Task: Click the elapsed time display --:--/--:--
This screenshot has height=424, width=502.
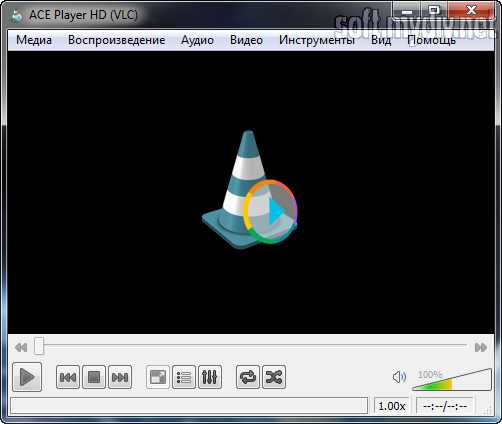Action: tap(445, 406)
